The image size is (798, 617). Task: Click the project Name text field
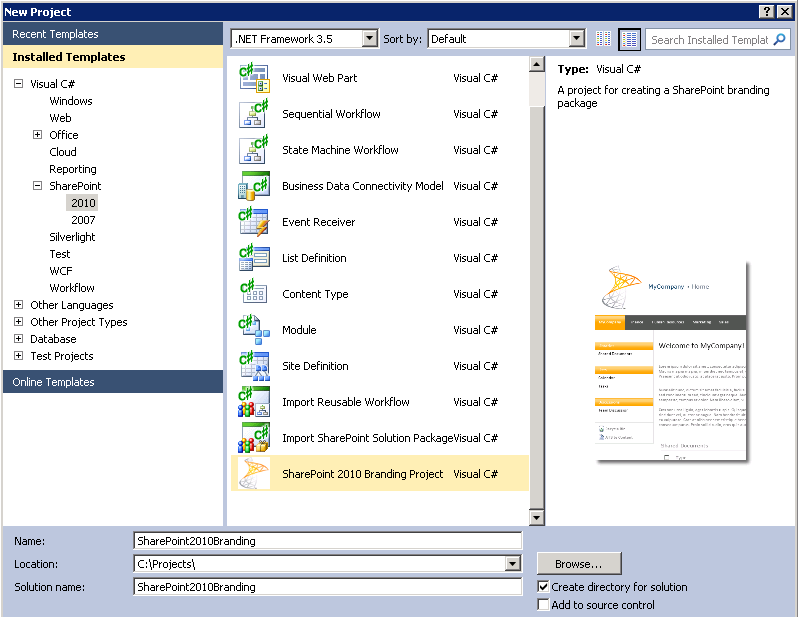click(327, 541)
